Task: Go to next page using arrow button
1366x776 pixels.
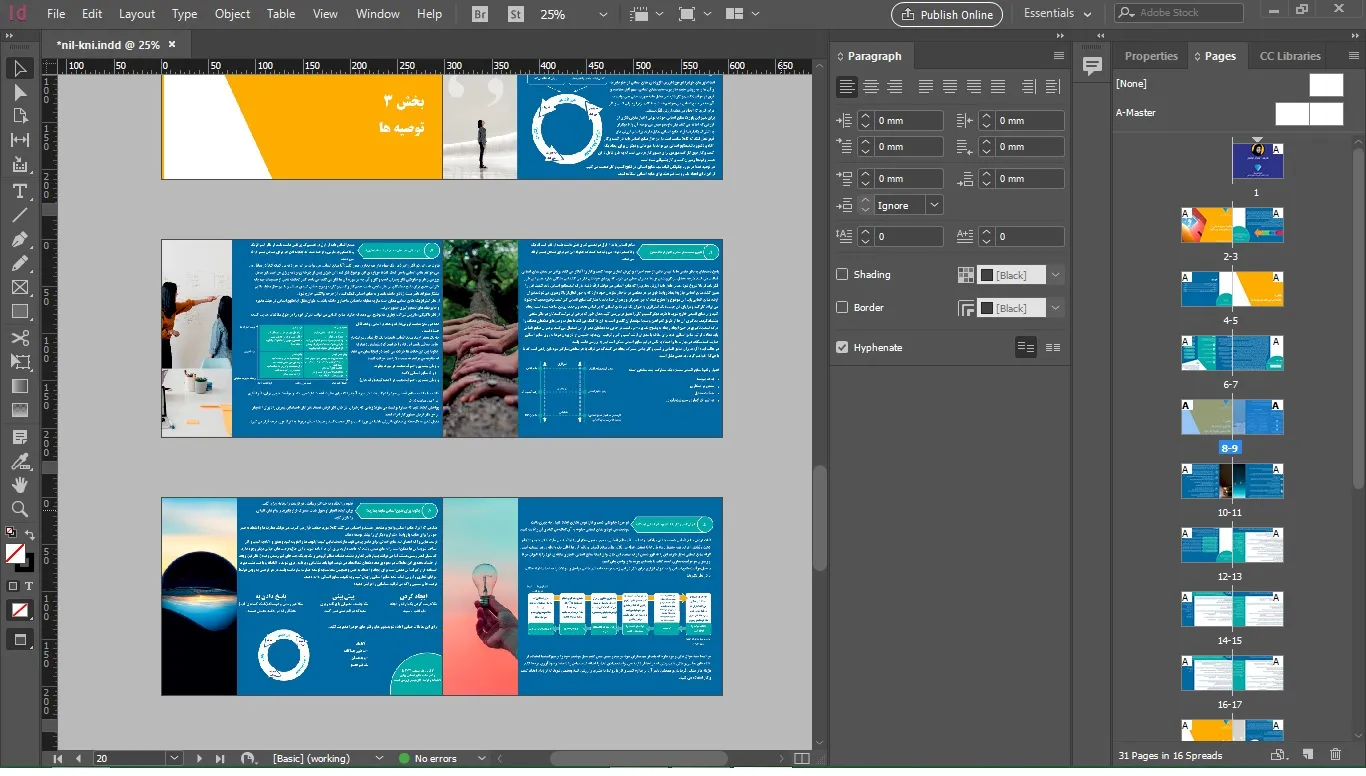Action: (199, 759)
